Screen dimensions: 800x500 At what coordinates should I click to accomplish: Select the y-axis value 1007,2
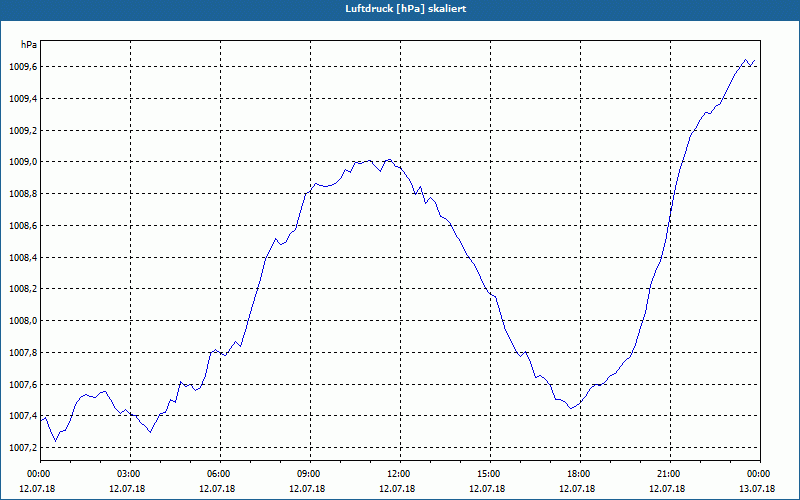pos(22,448)
